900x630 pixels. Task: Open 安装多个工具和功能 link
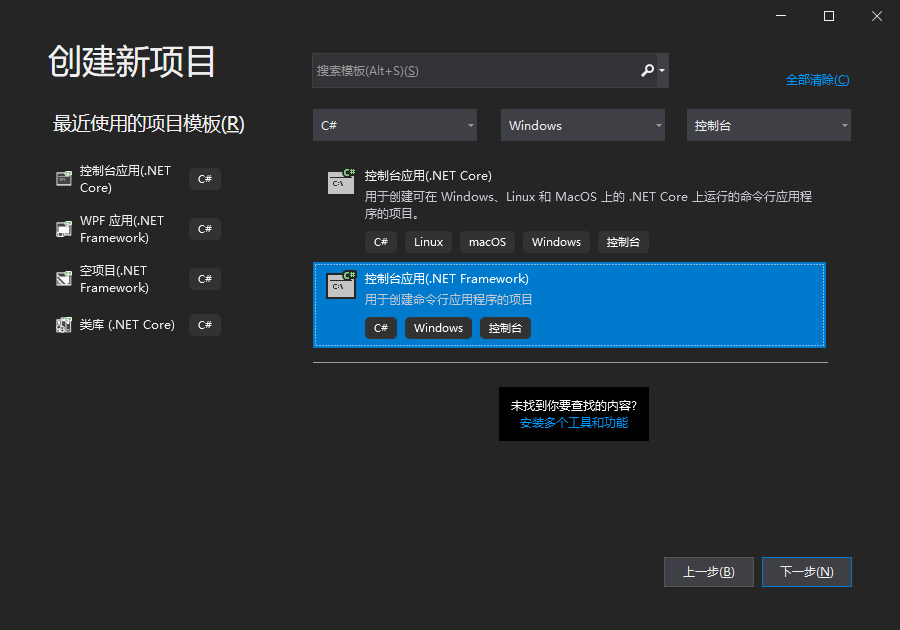573,423
